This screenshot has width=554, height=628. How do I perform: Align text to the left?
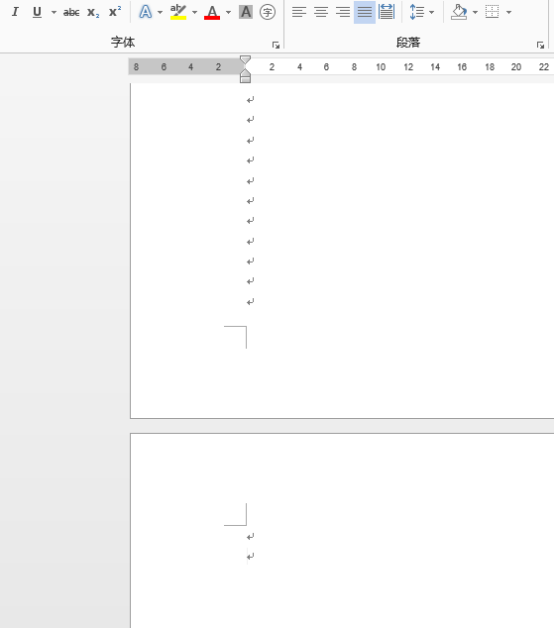pyautogui.click(x=299, y=12)
